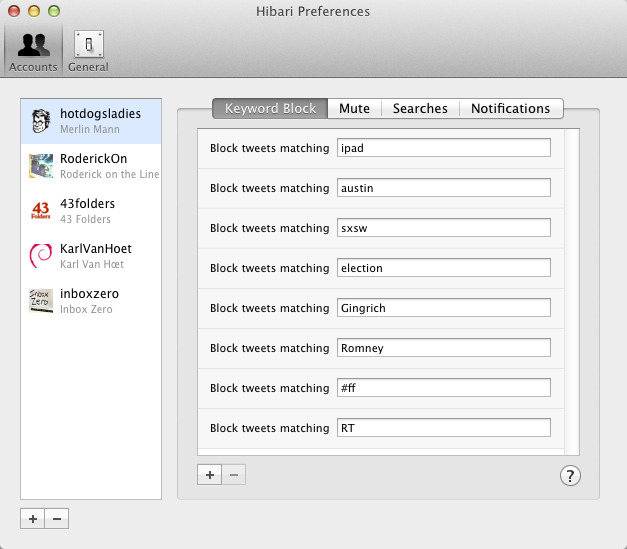Open the General preferences pane
Screen dimensions: 627x549
88,50
